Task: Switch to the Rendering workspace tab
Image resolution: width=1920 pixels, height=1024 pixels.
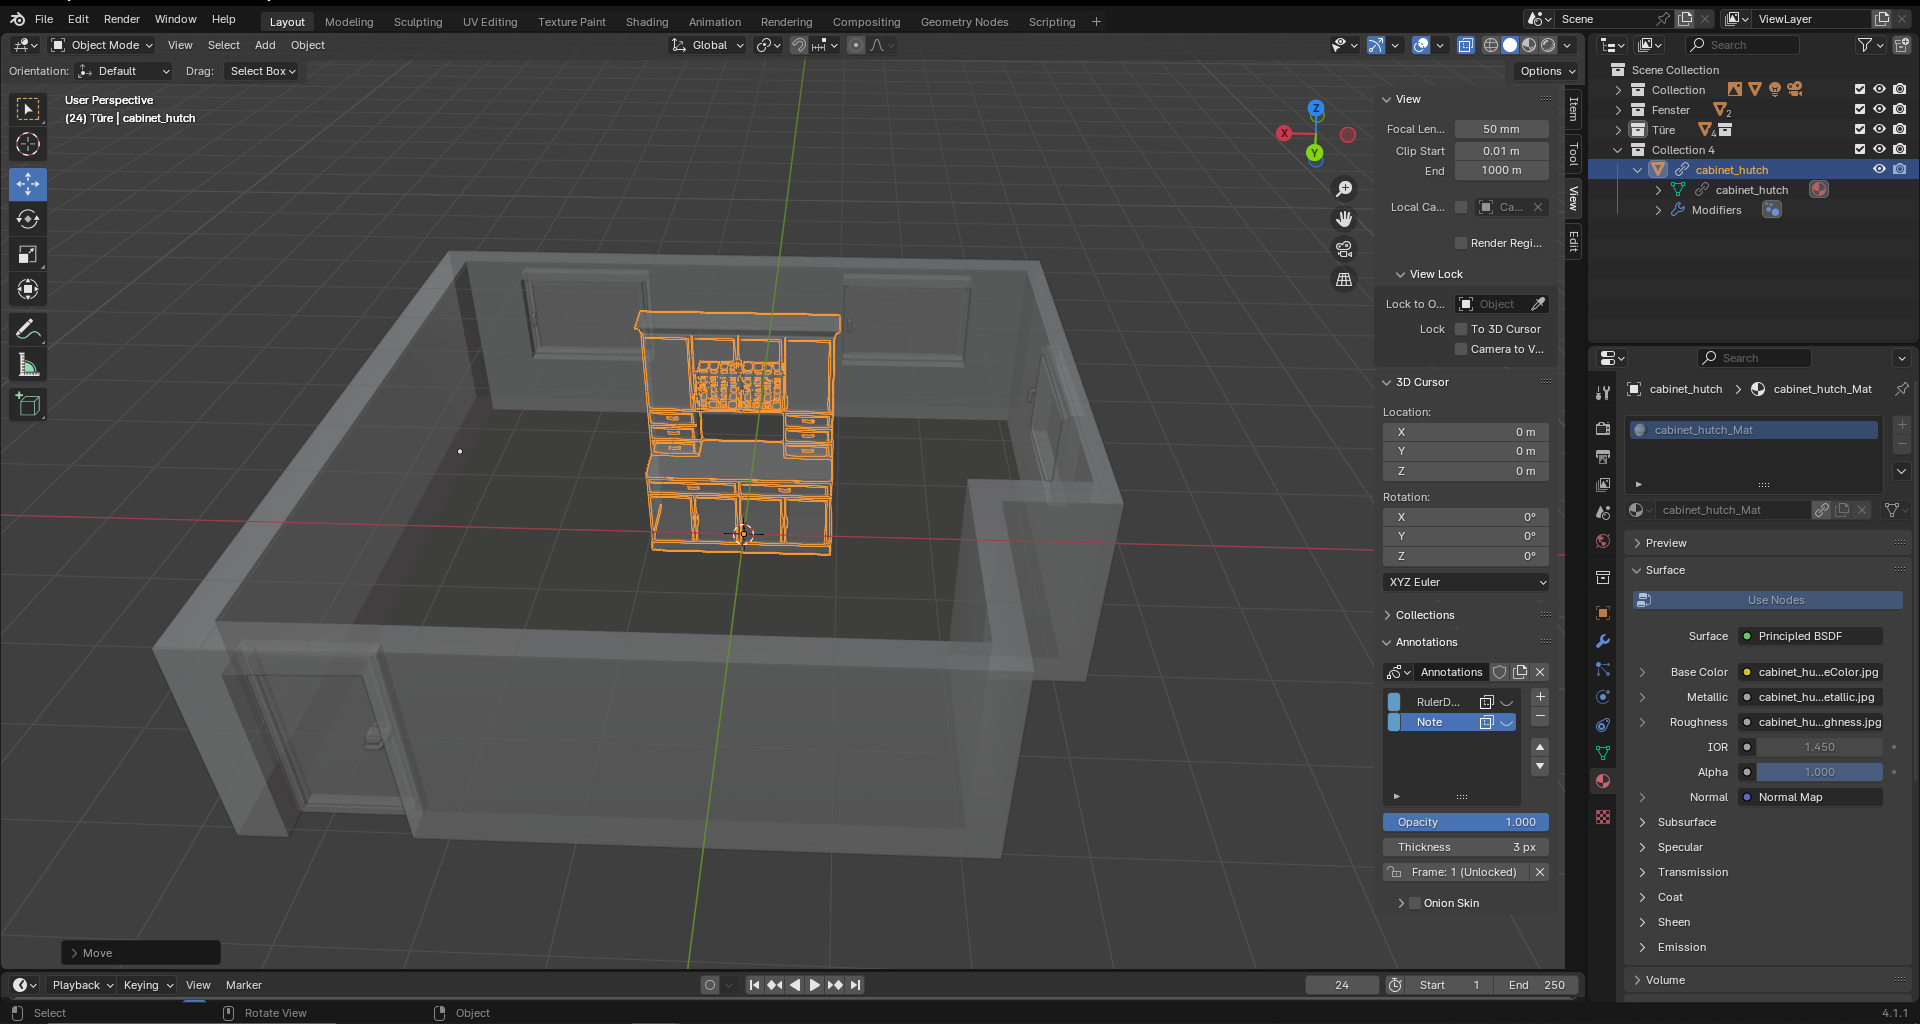Action: (x=786, y=21)
